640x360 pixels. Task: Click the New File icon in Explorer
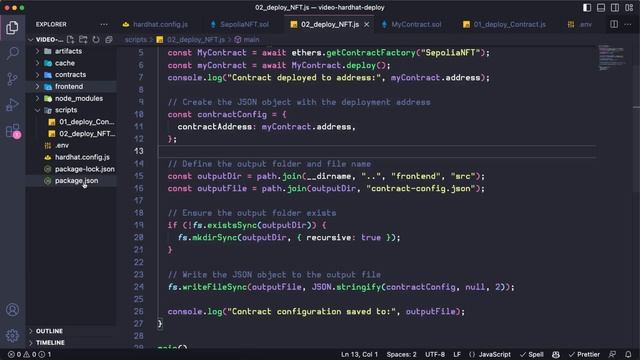point(71,40)
